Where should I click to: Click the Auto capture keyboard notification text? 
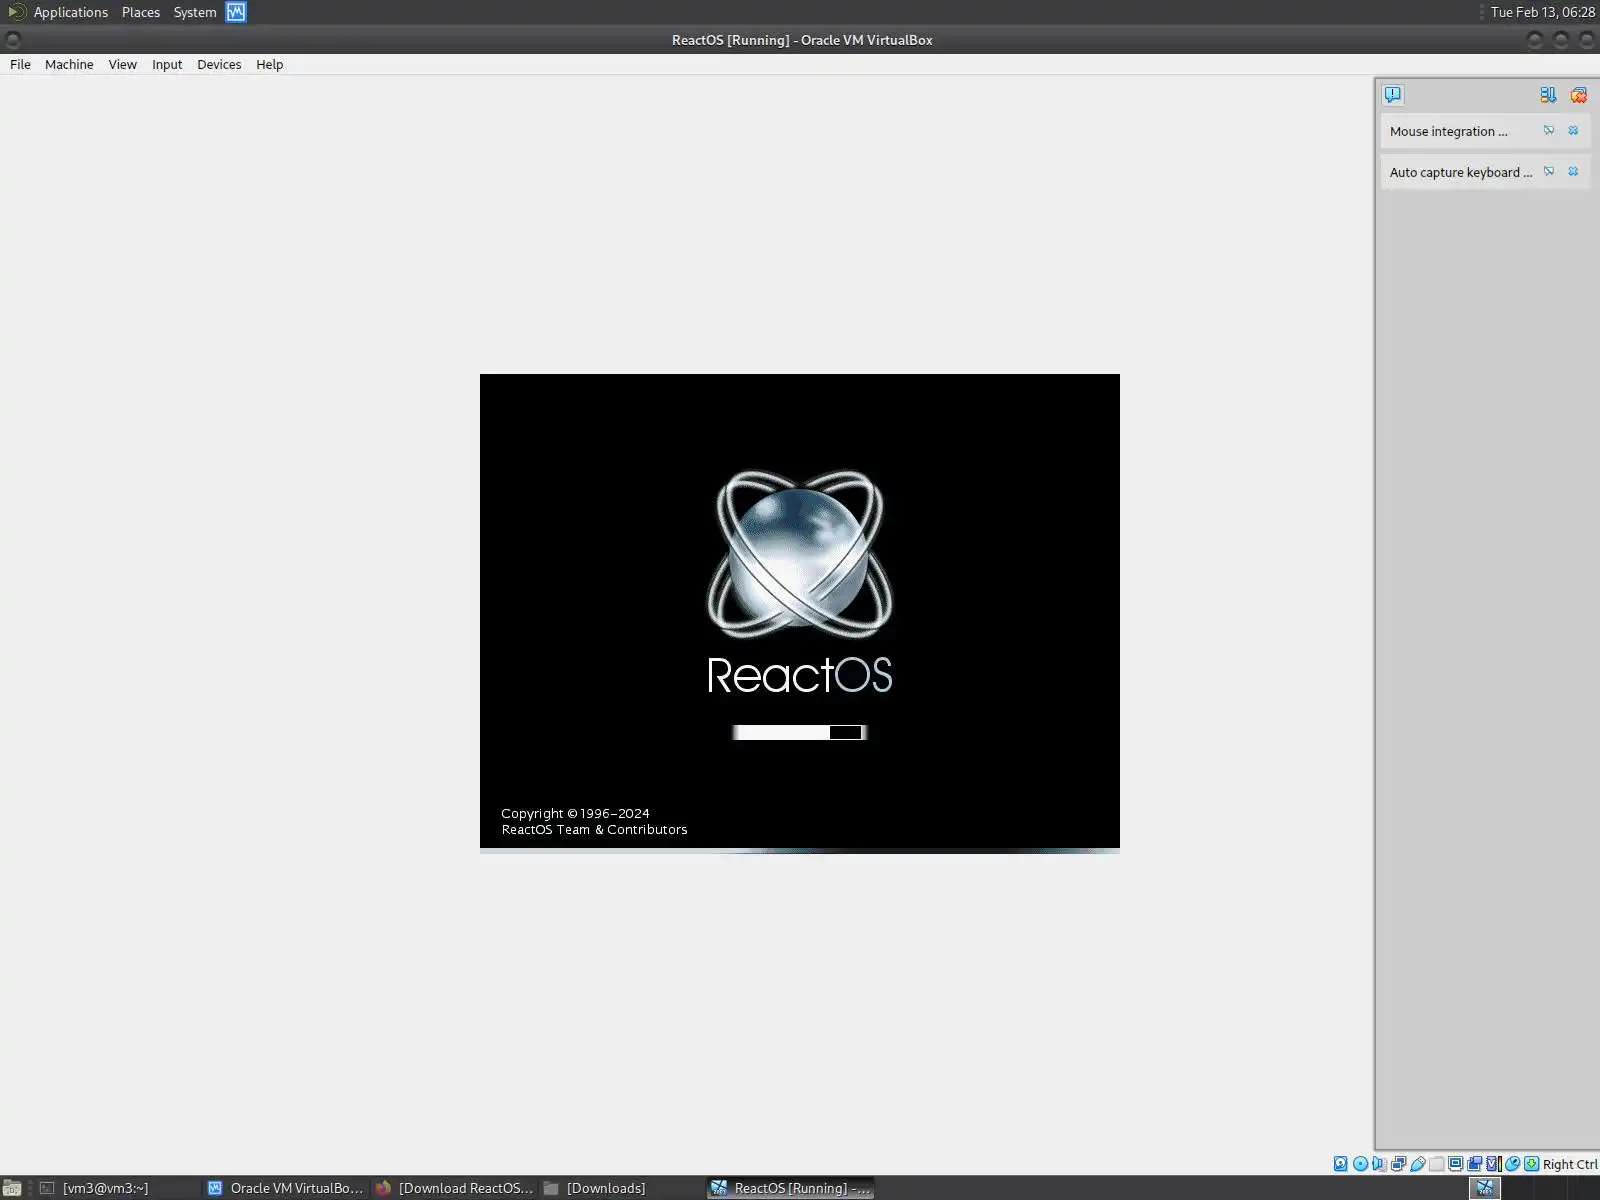point(1460,172)
